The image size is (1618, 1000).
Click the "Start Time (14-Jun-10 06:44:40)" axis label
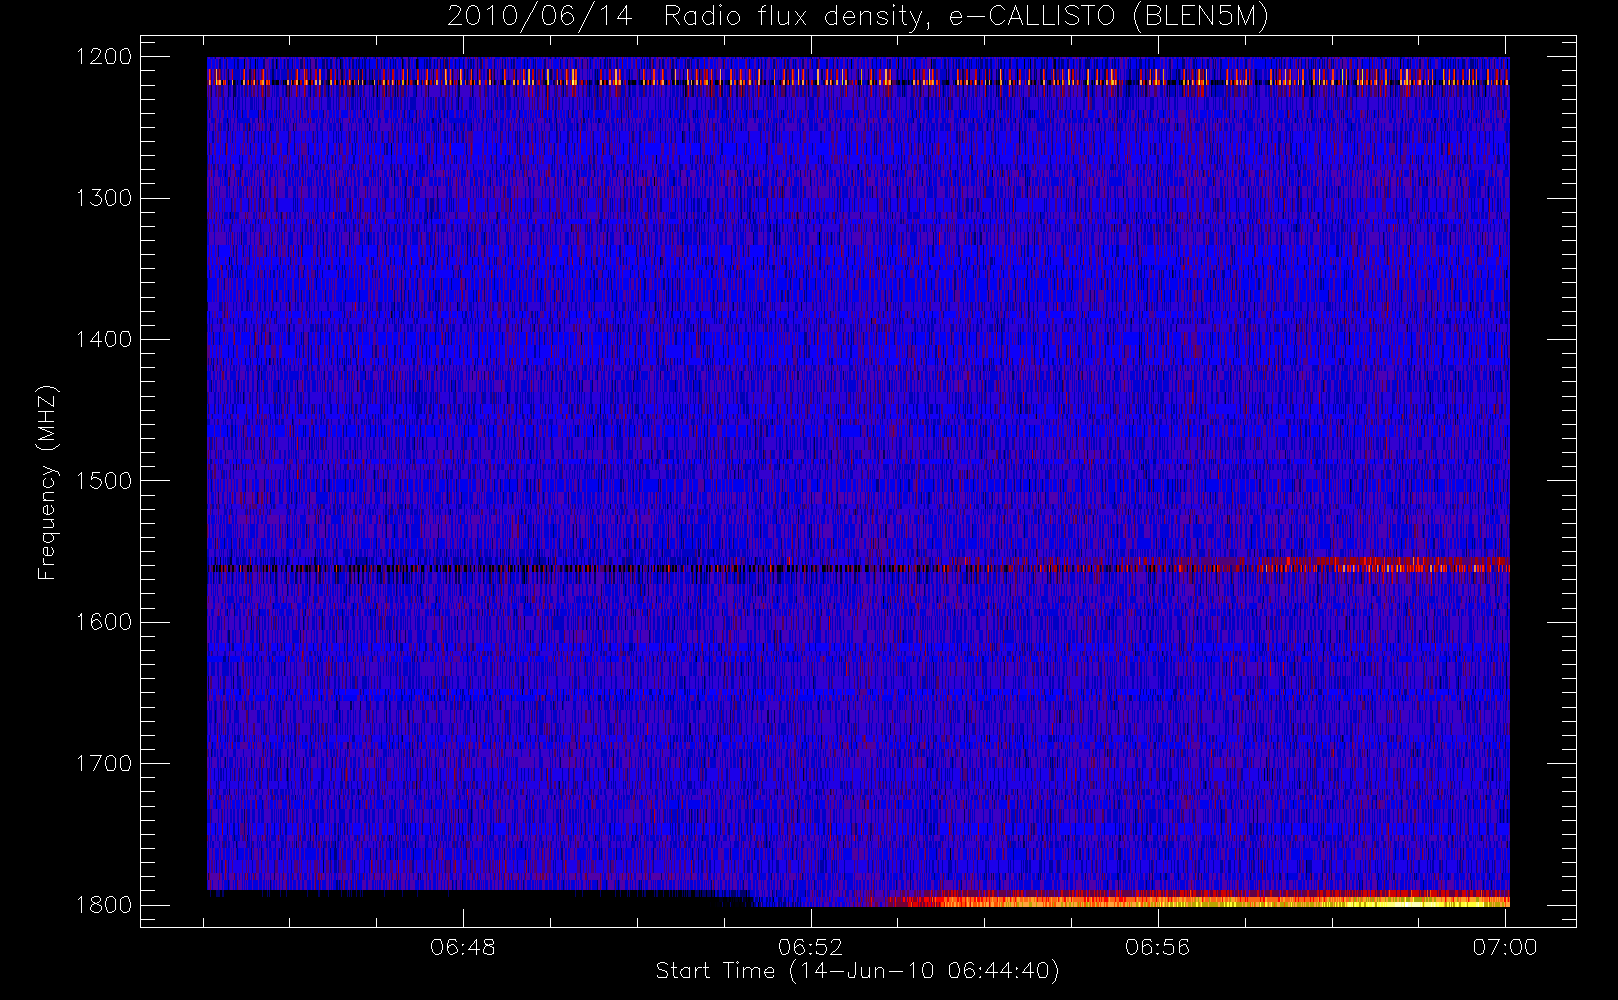pyautogui.click(x=858, y=971)
